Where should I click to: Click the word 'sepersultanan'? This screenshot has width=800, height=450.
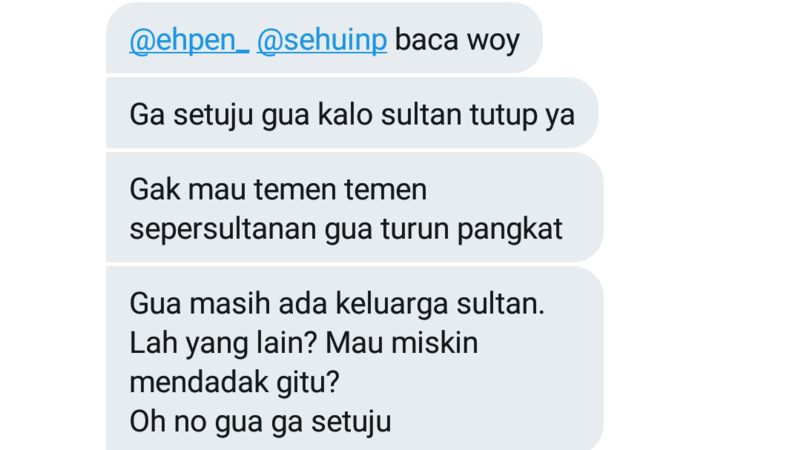point(223,229)
